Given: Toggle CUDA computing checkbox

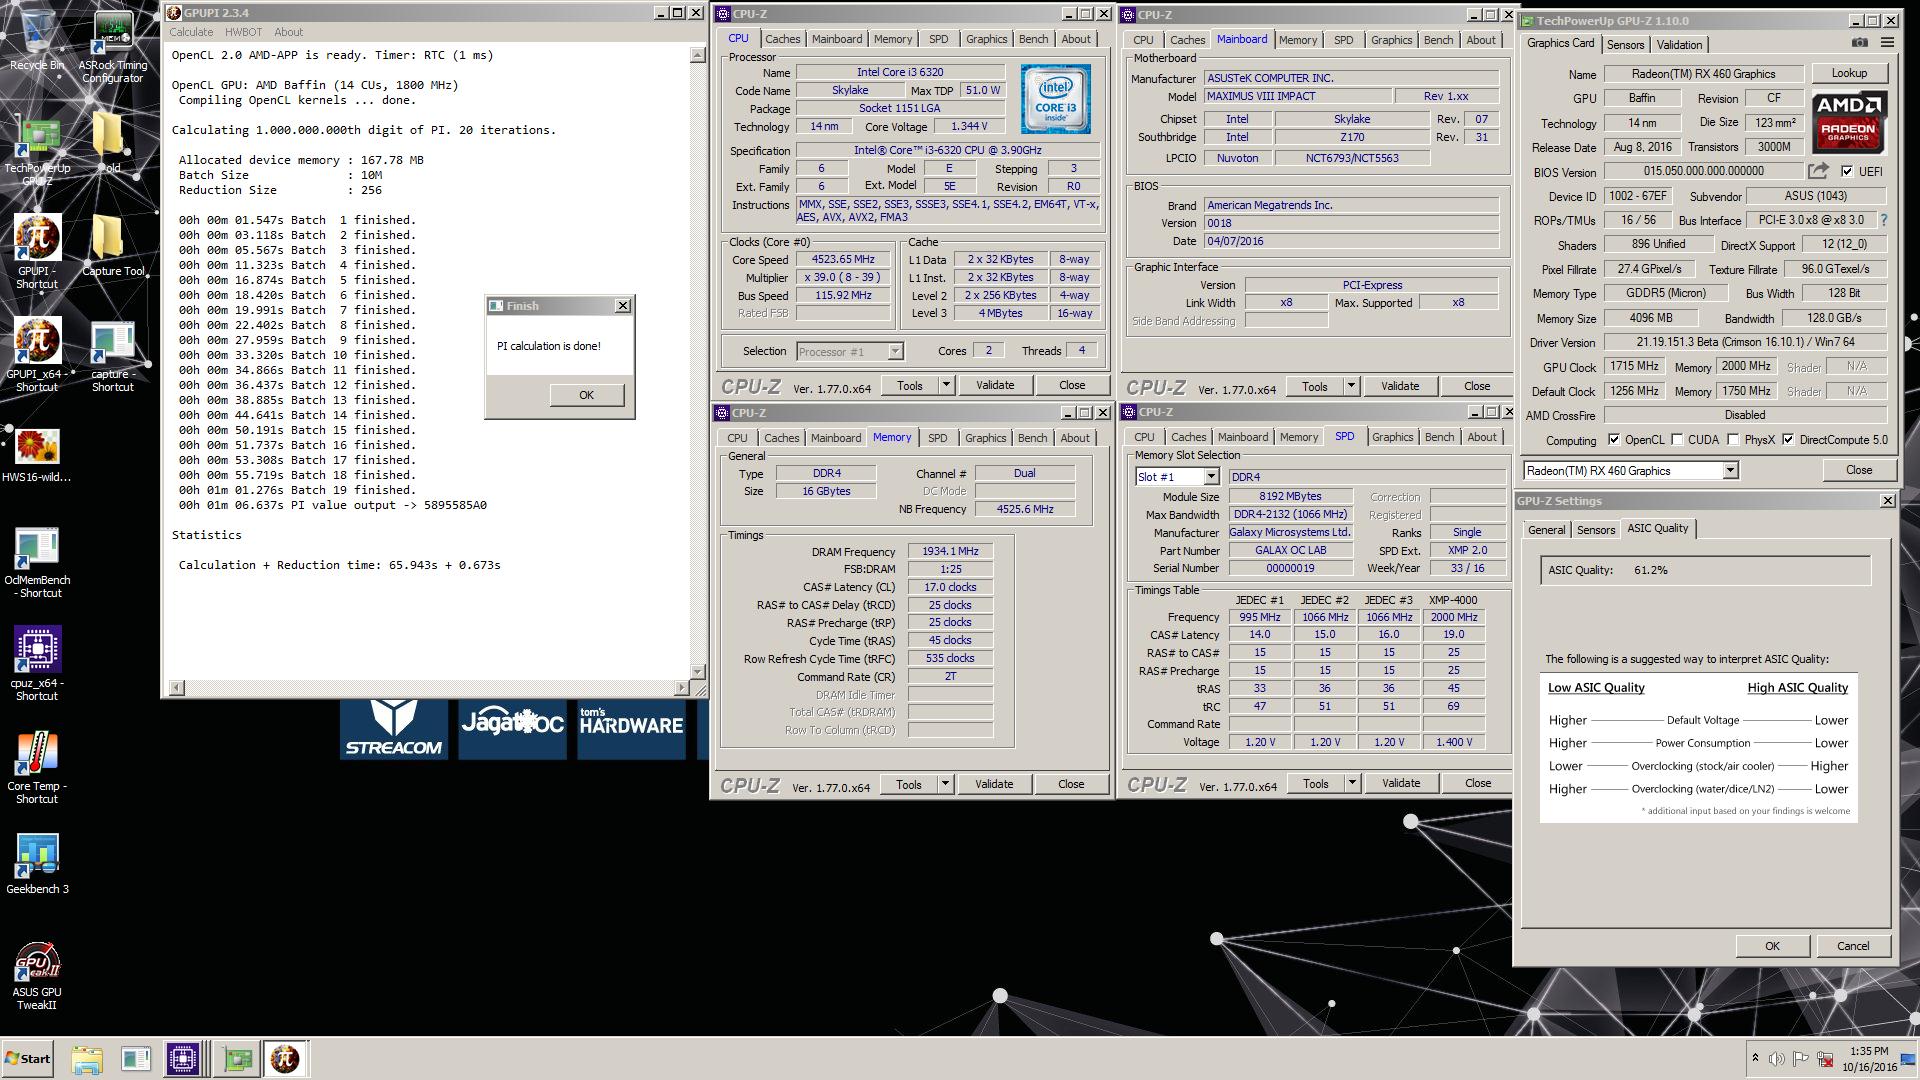Looking at the screenshot, I should click(1676, 440).
